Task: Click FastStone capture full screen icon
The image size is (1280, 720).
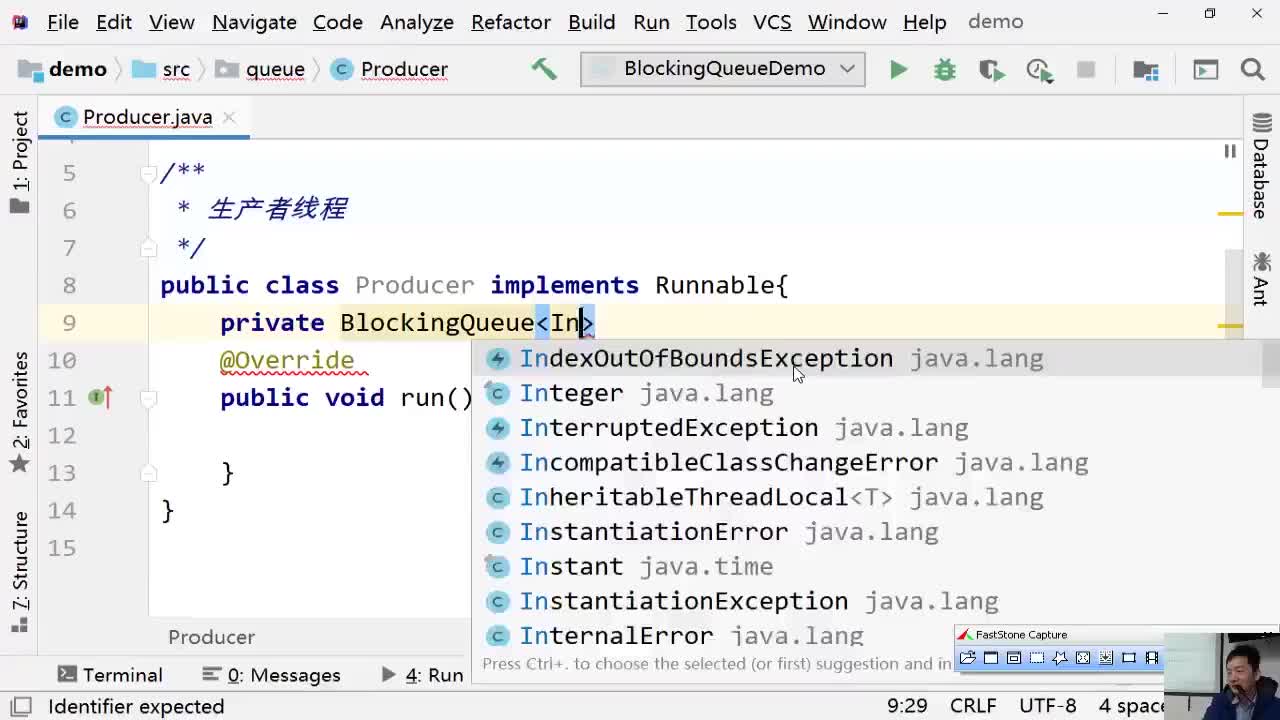Action: tap(1082, 657)
